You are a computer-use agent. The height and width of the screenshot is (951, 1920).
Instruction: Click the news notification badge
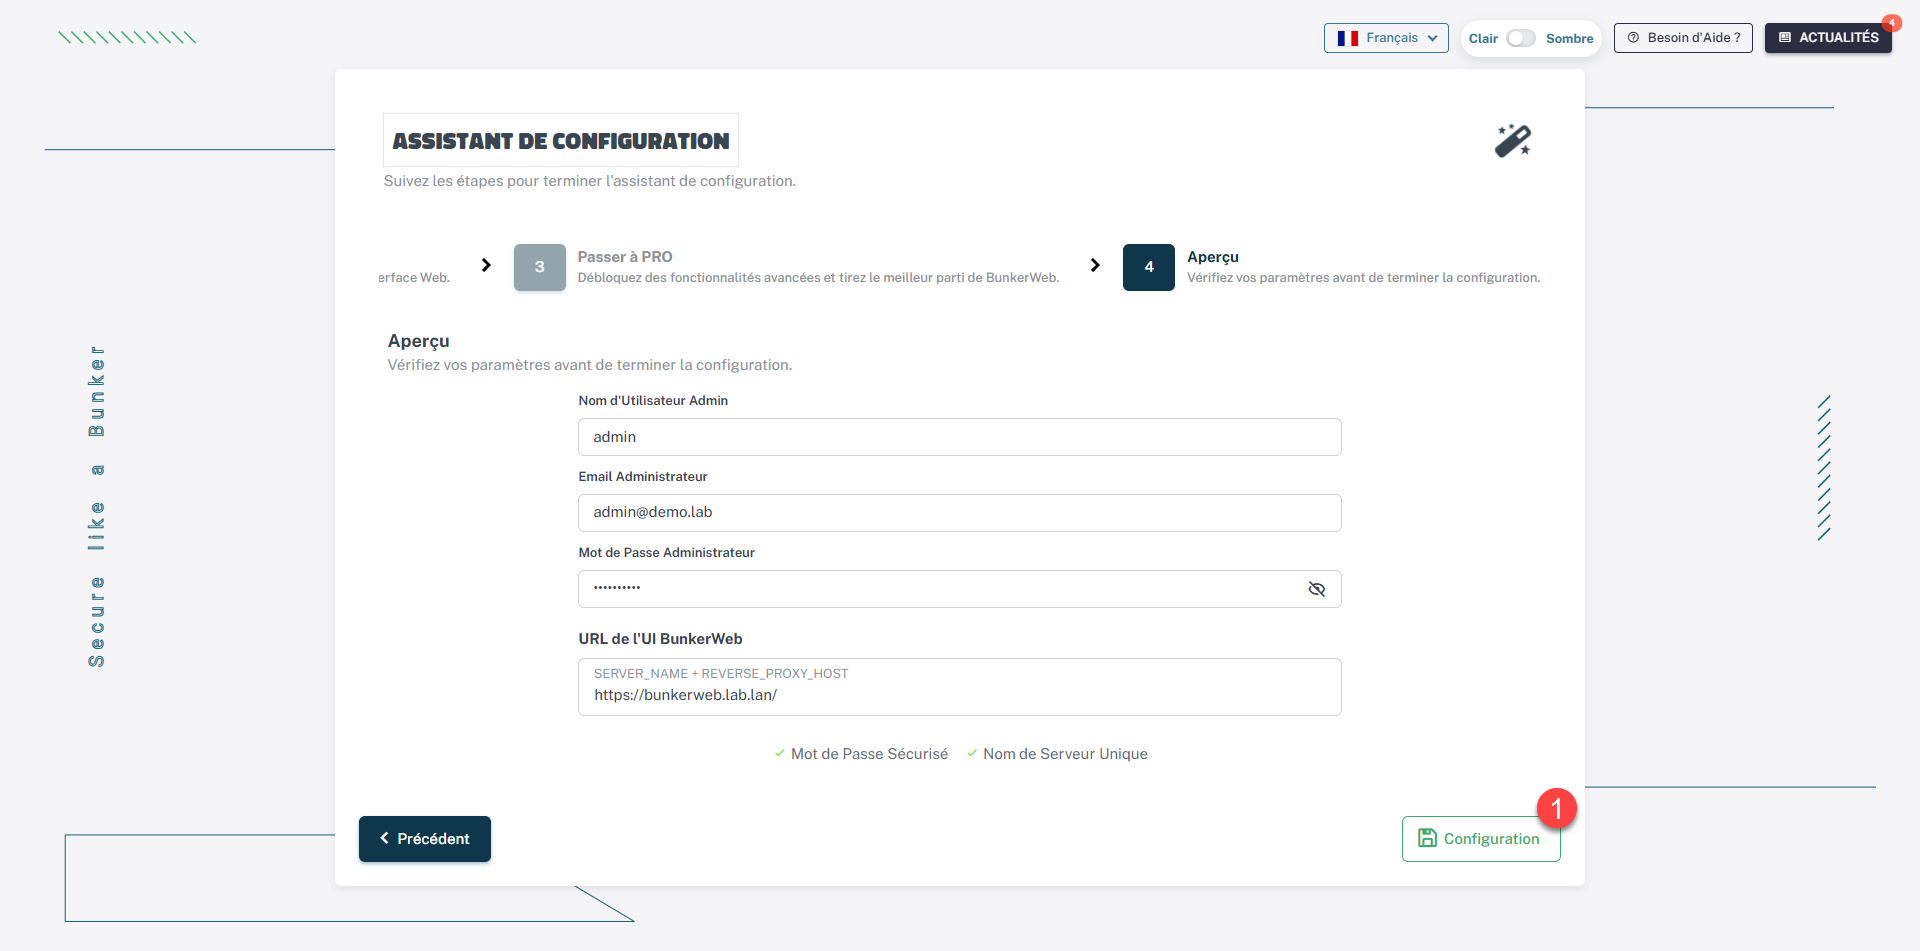click(x=1891, y=23)
